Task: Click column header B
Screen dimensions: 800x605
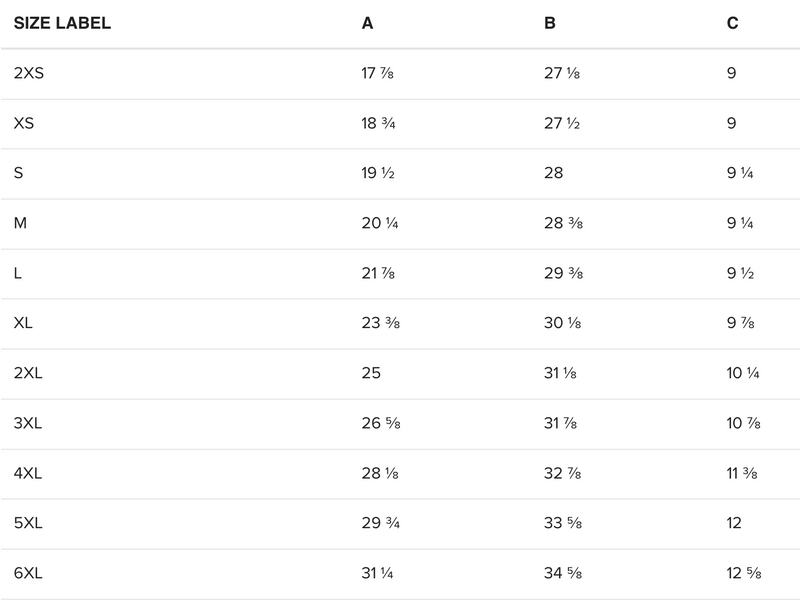Action: pos(550,23)
